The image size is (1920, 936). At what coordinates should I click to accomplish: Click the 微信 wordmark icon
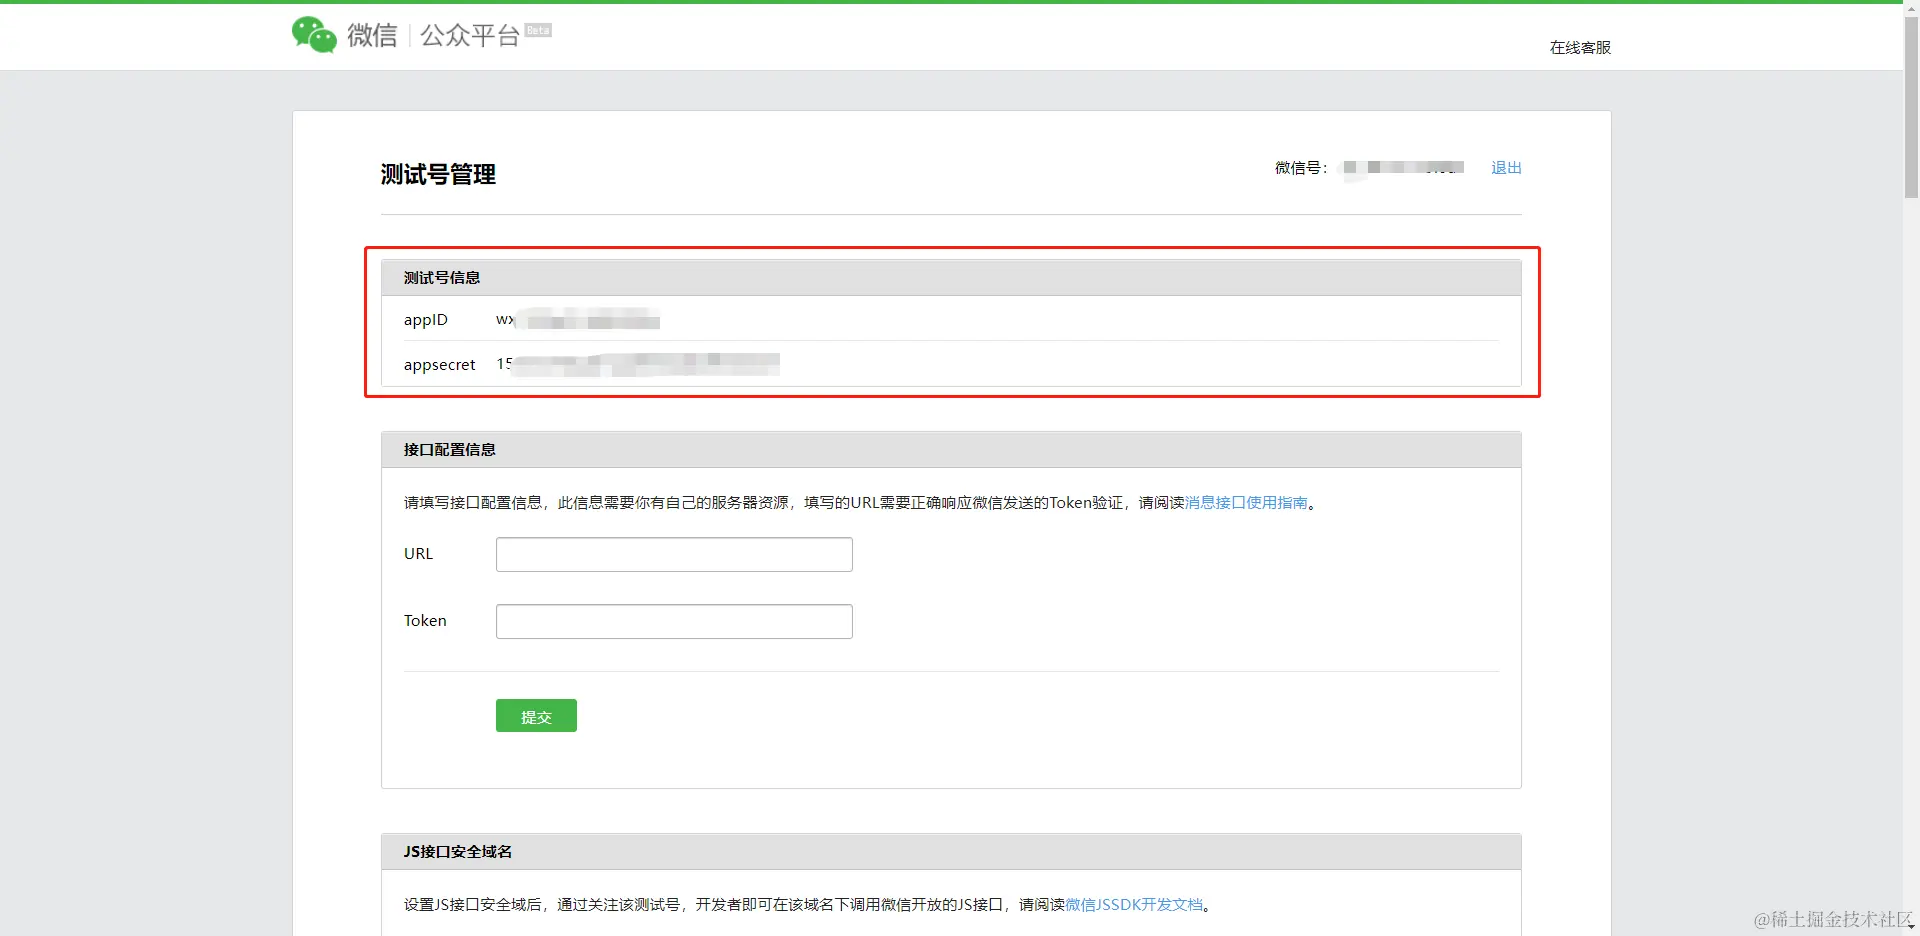[370, 35]
